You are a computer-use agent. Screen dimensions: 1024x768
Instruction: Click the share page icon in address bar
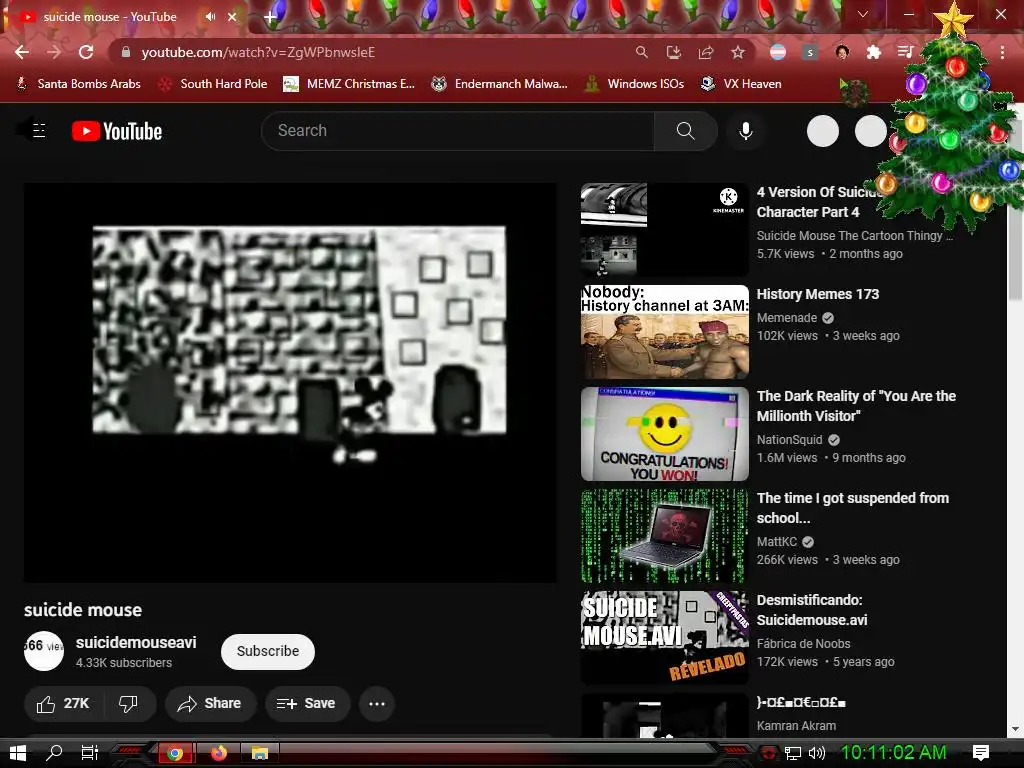pyautogui.click(x=706, y=52)
